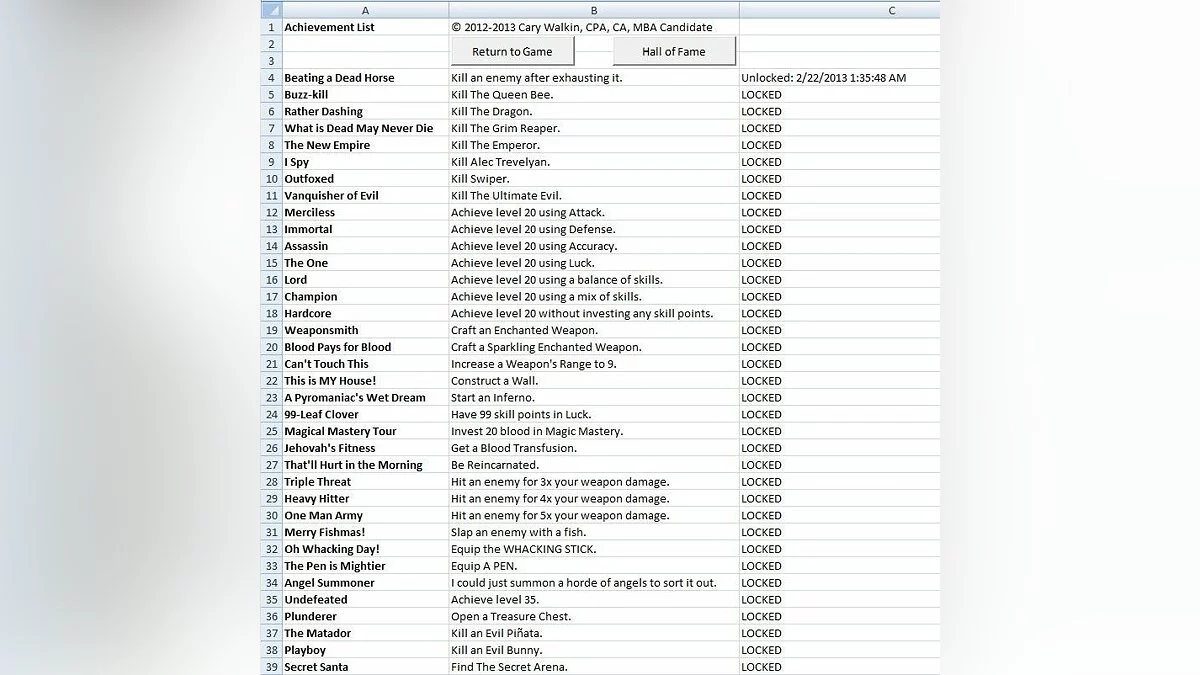Select the Plunderer achievement cell
Viewport: 1200px width, 675px height.
pos(365,617)
